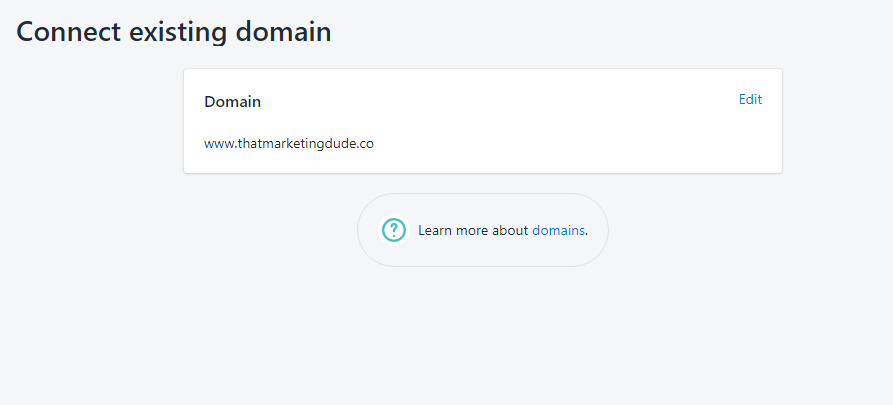The width and height of the screenshot is (893, 405).
Task: Click the Connect existing domain page heading
Action: click(x=174, y=32)
